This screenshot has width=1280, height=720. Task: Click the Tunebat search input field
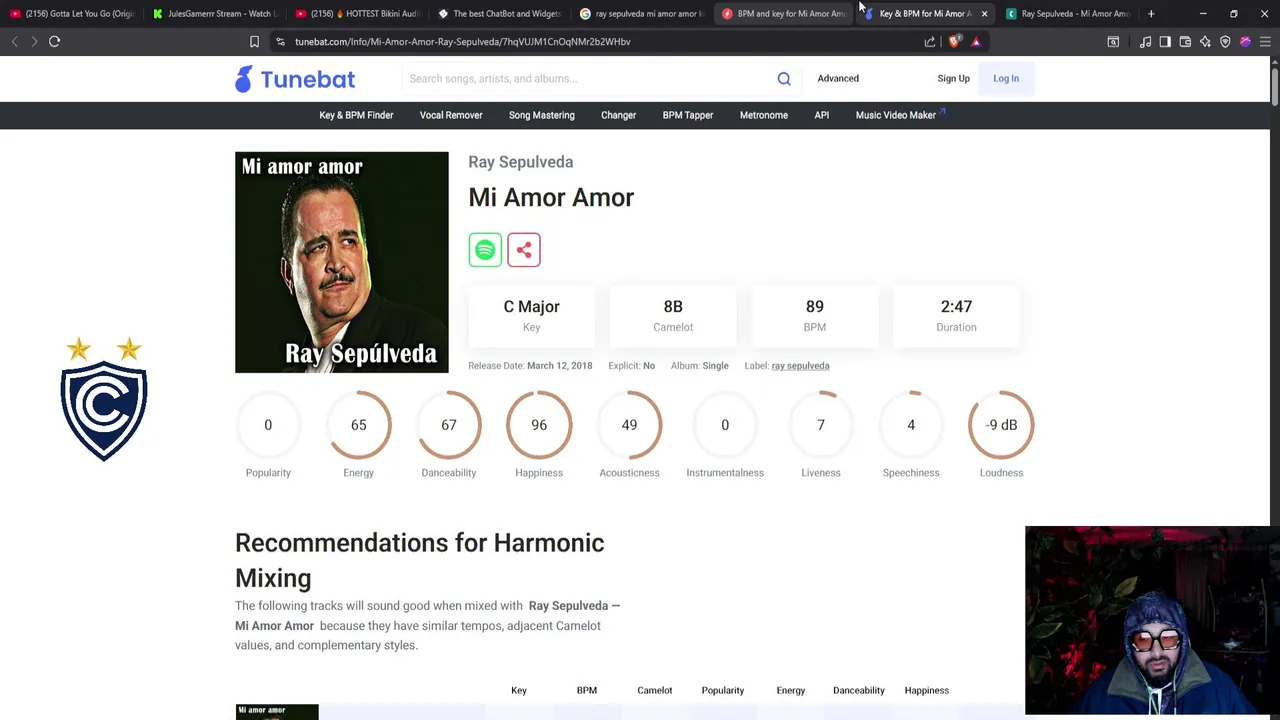588,79
